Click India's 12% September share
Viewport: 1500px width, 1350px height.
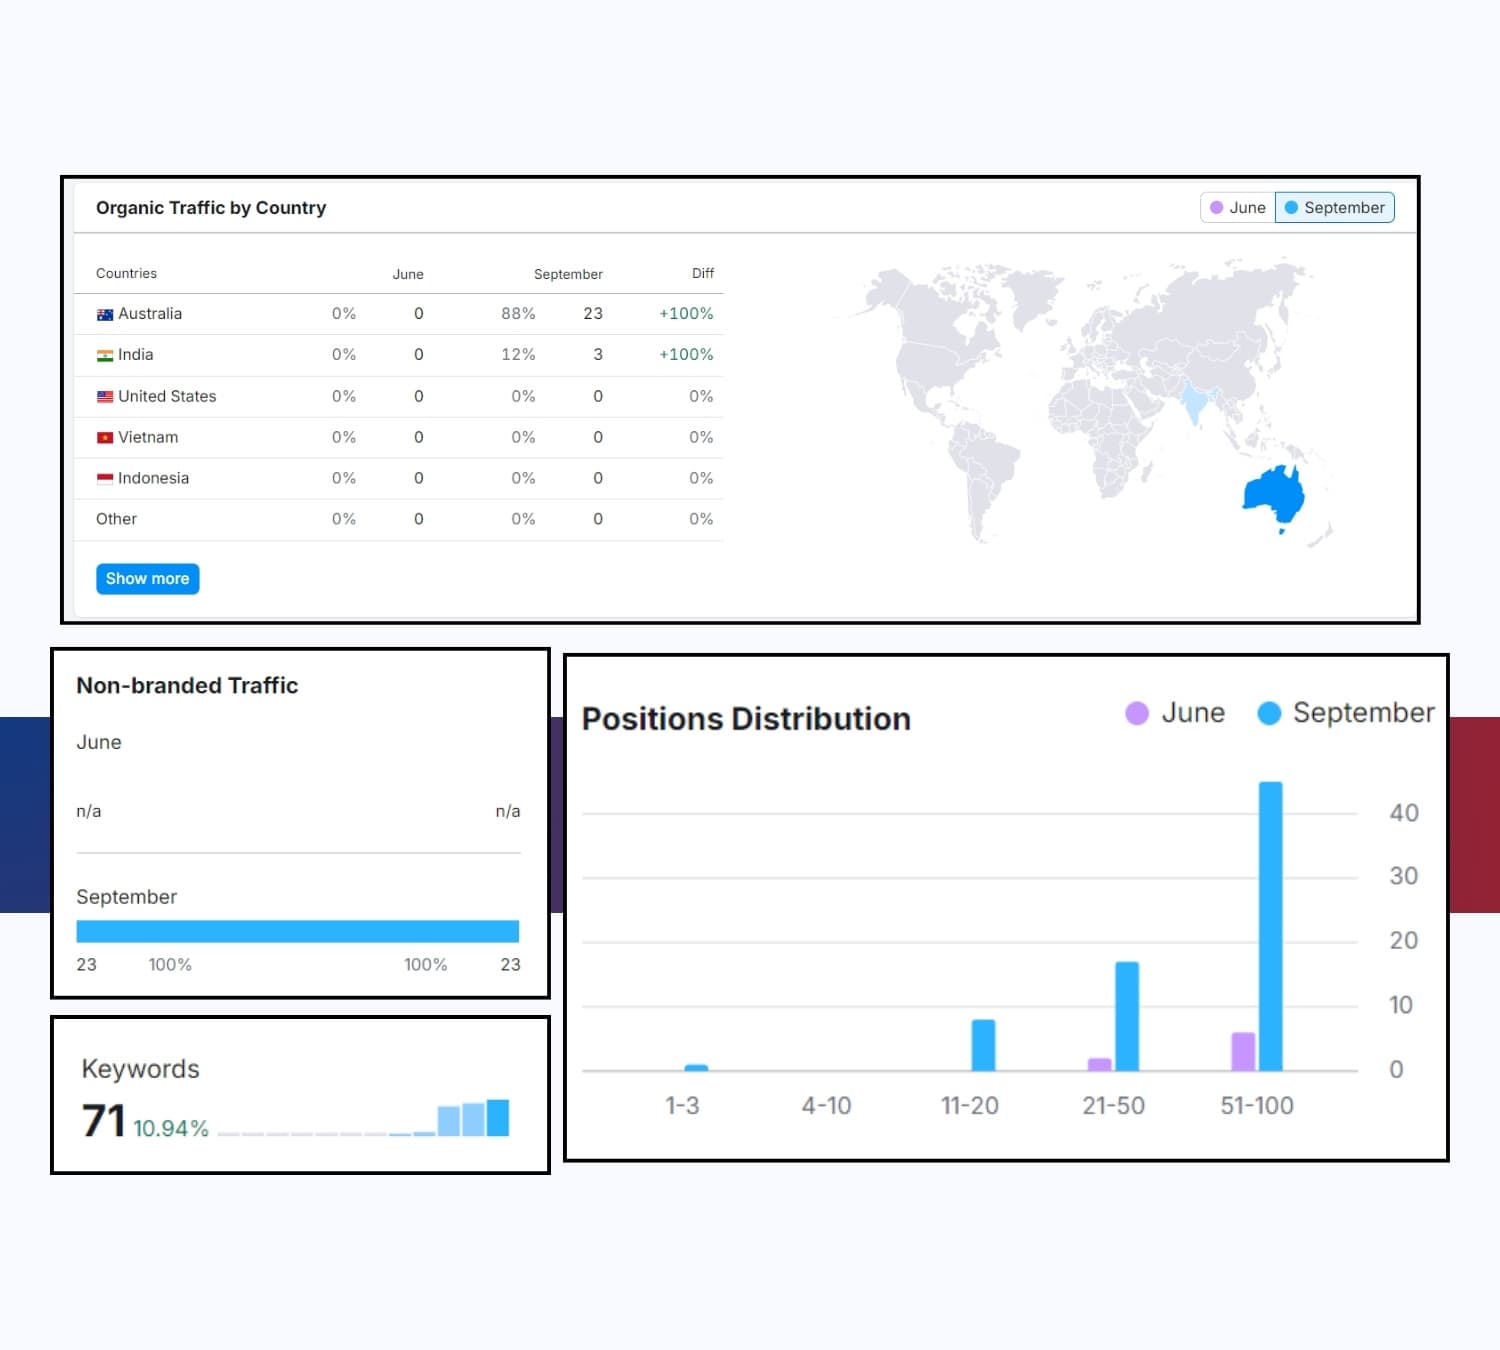(518, 355)
